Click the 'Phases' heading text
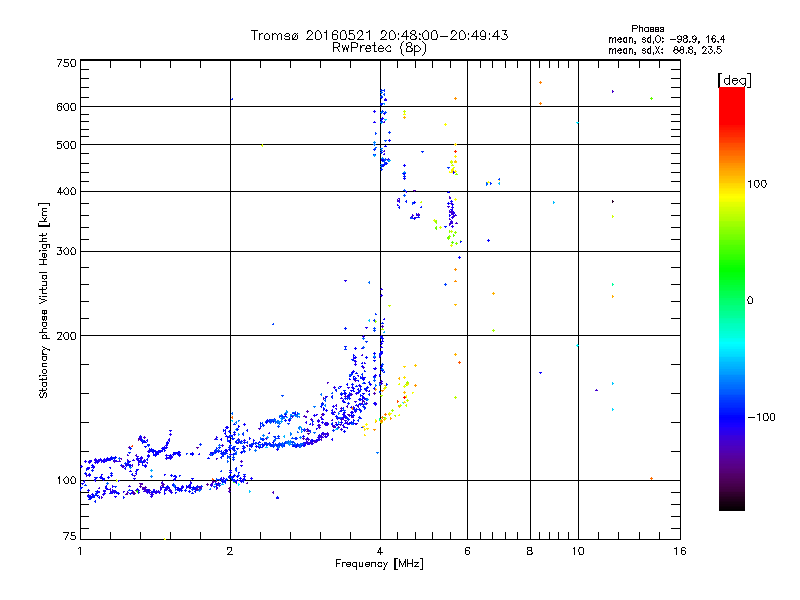800x600 pixels. pos(647,29)
